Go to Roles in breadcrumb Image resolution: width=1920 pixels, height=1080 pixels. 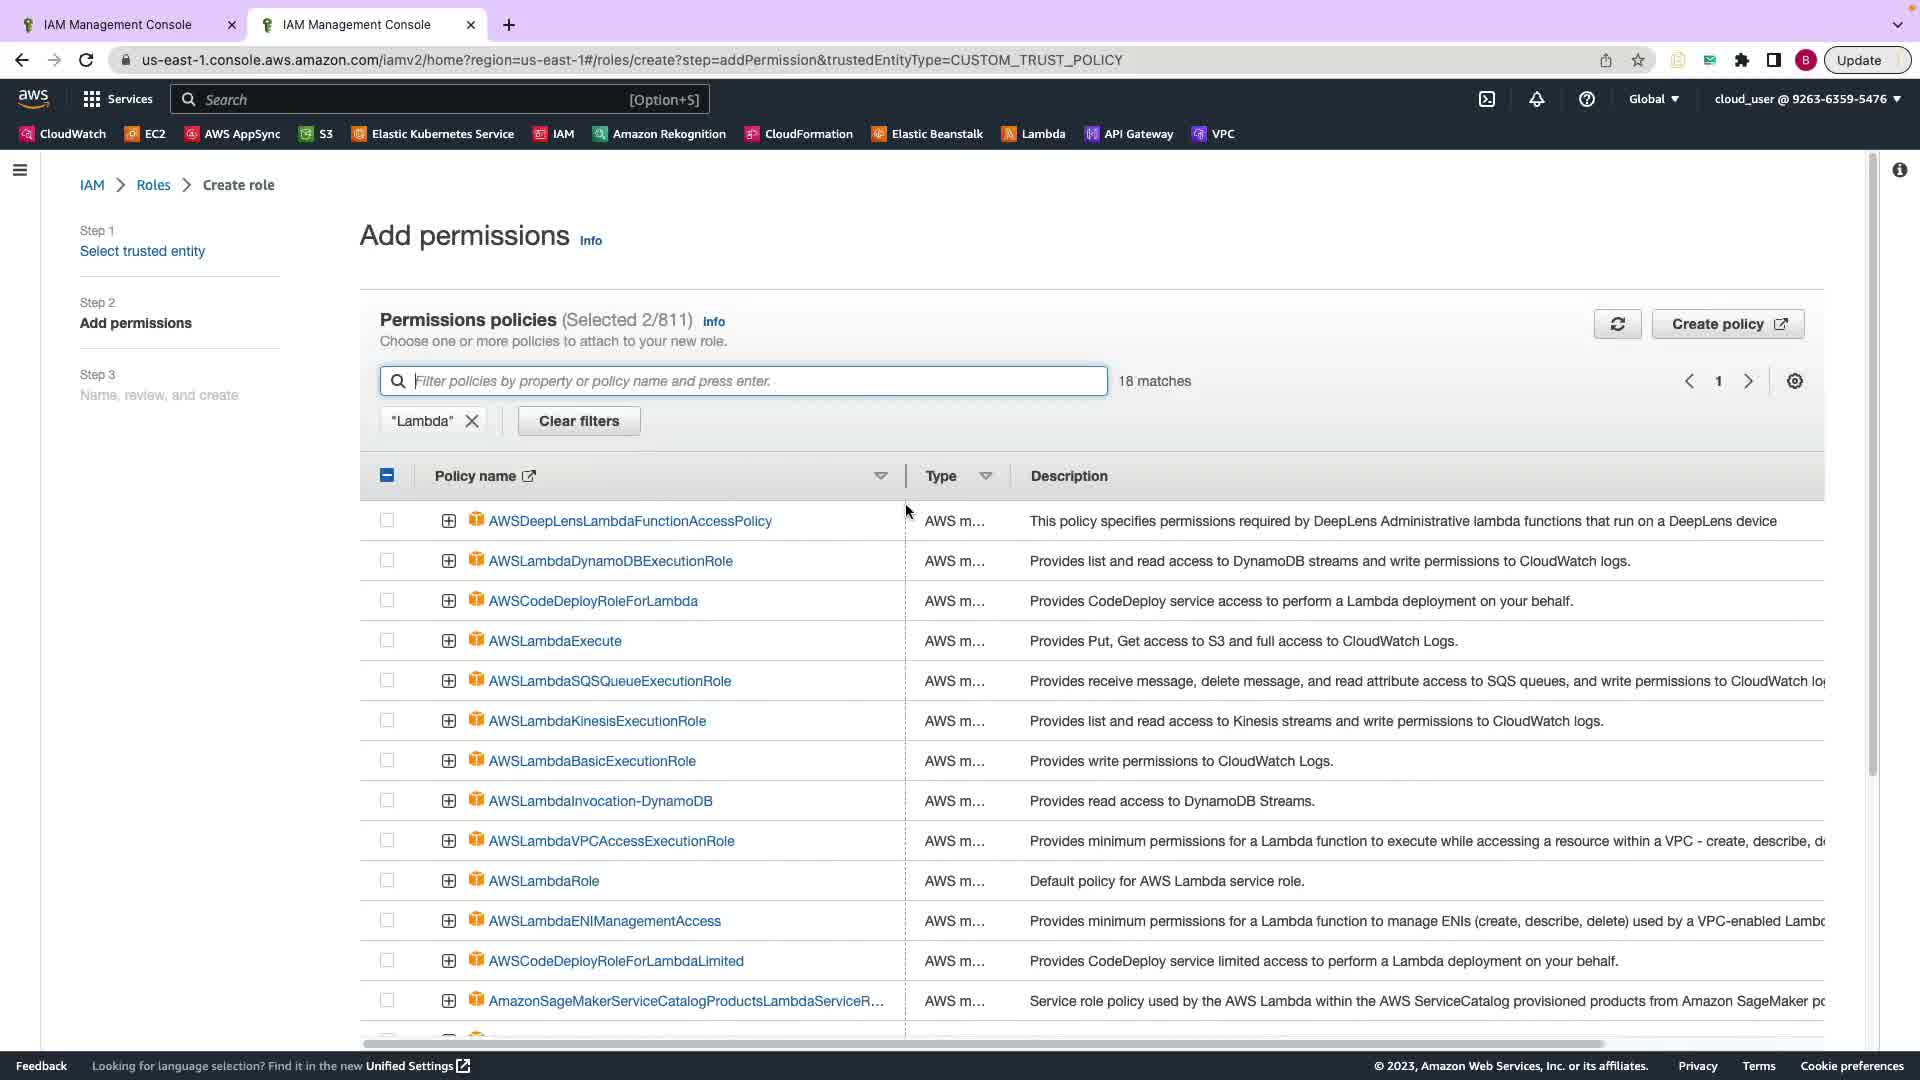click(153, 185)
